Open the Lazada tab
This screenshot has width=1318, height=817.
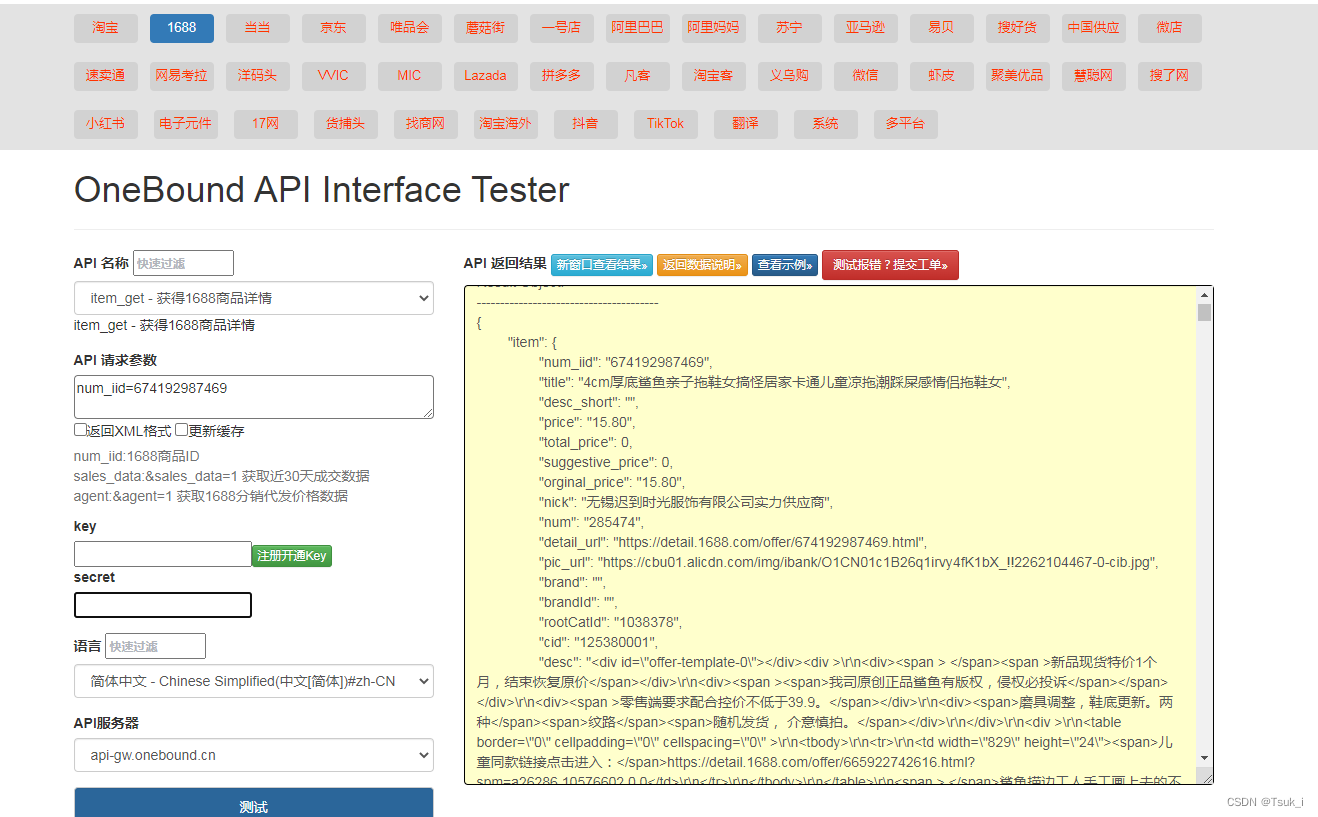[486, 76]
